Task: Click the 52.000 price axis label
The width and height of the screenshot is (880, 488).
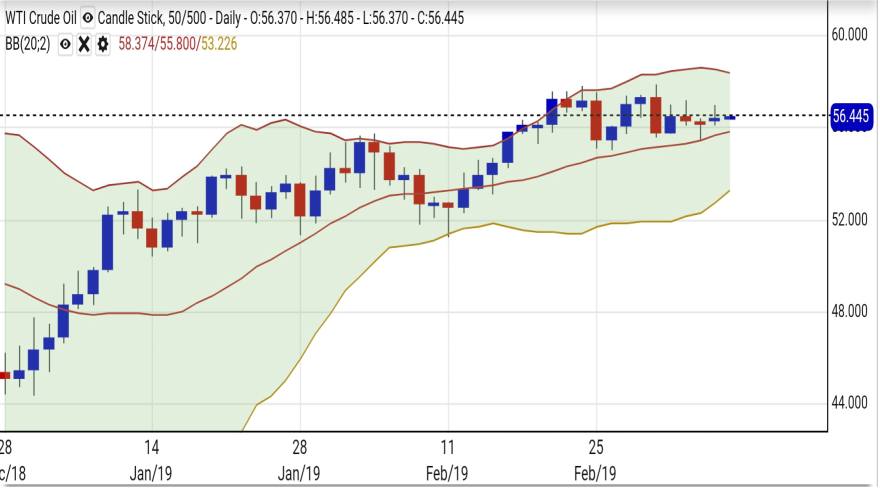Action: pos(850,219)
